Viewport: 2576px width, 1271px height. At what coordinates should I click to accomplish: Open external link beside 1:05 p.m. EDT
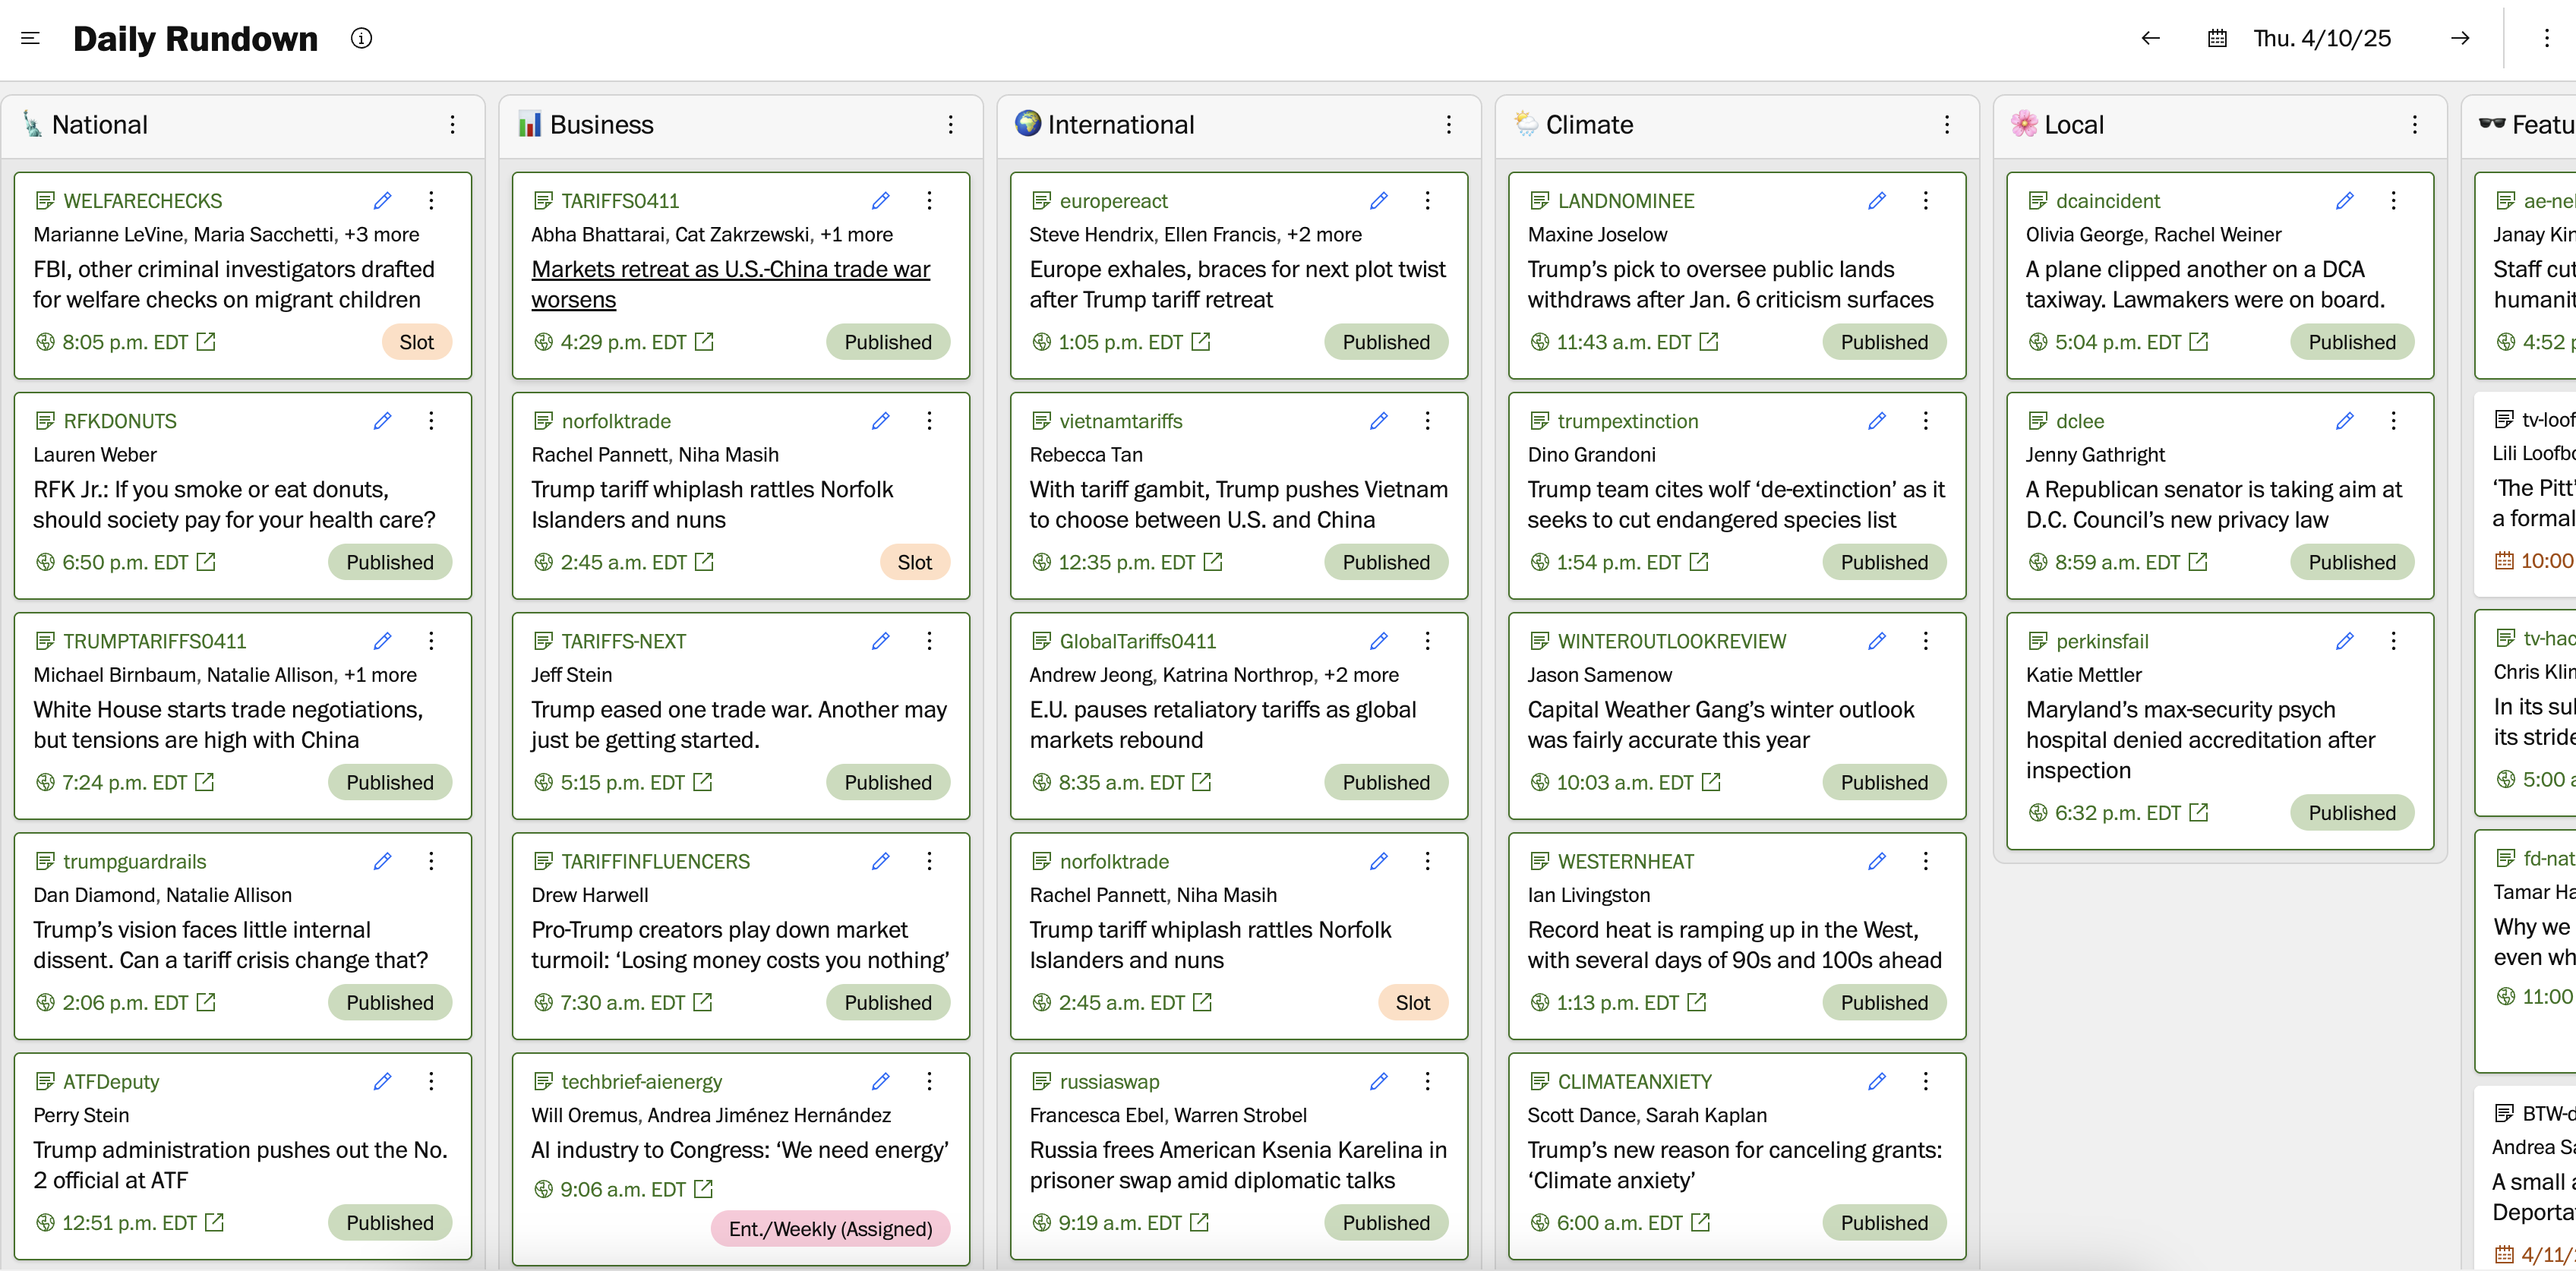1201,342
